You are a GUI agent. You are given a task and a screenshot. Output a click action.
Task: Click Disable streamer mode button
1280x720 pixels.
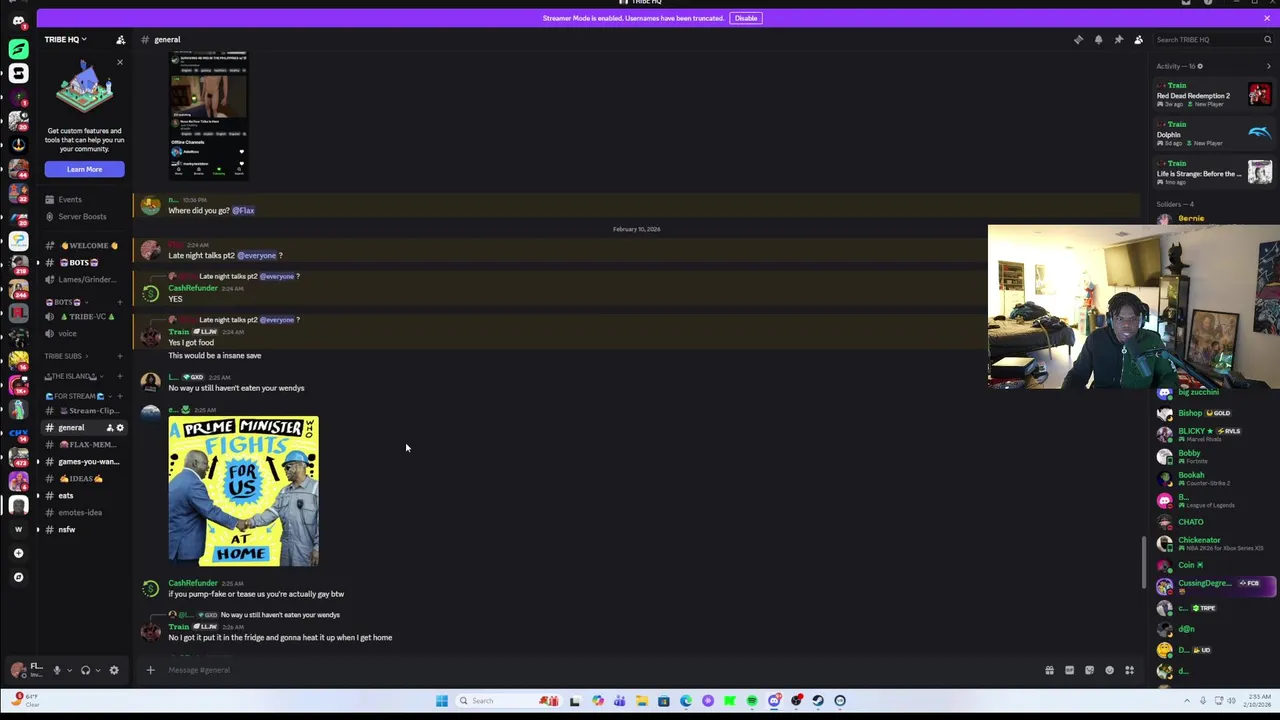coord(746,18)
